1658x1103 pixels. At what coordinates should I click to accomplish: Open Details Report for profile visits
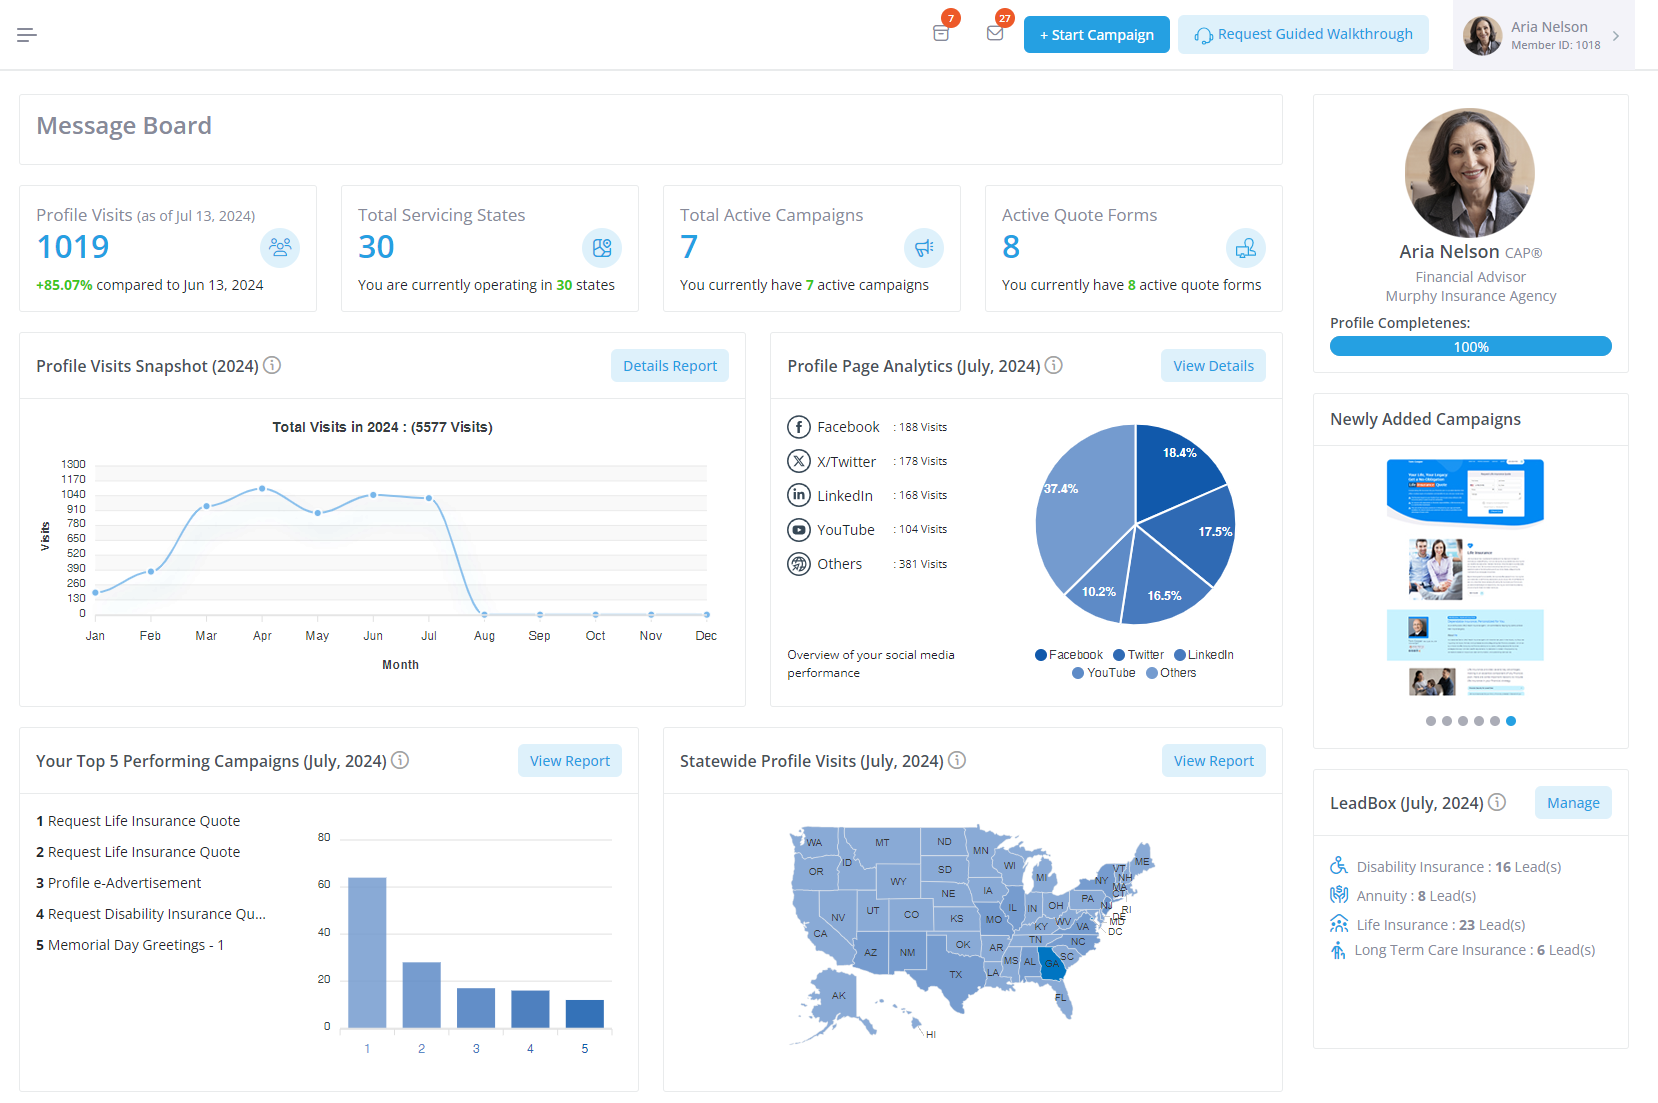[669, 366]
